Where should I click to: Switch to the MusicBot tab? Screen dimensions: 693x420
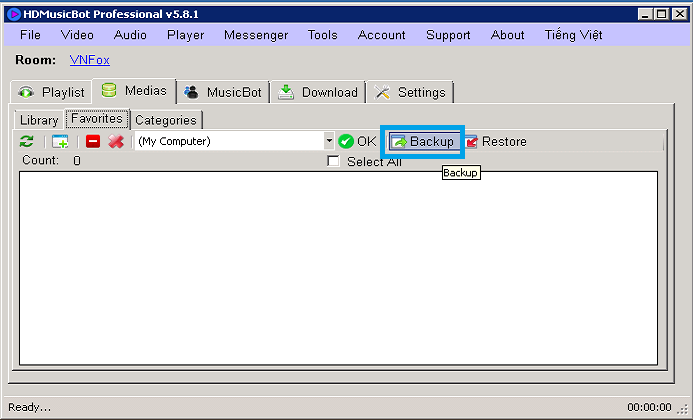[223, 92]
